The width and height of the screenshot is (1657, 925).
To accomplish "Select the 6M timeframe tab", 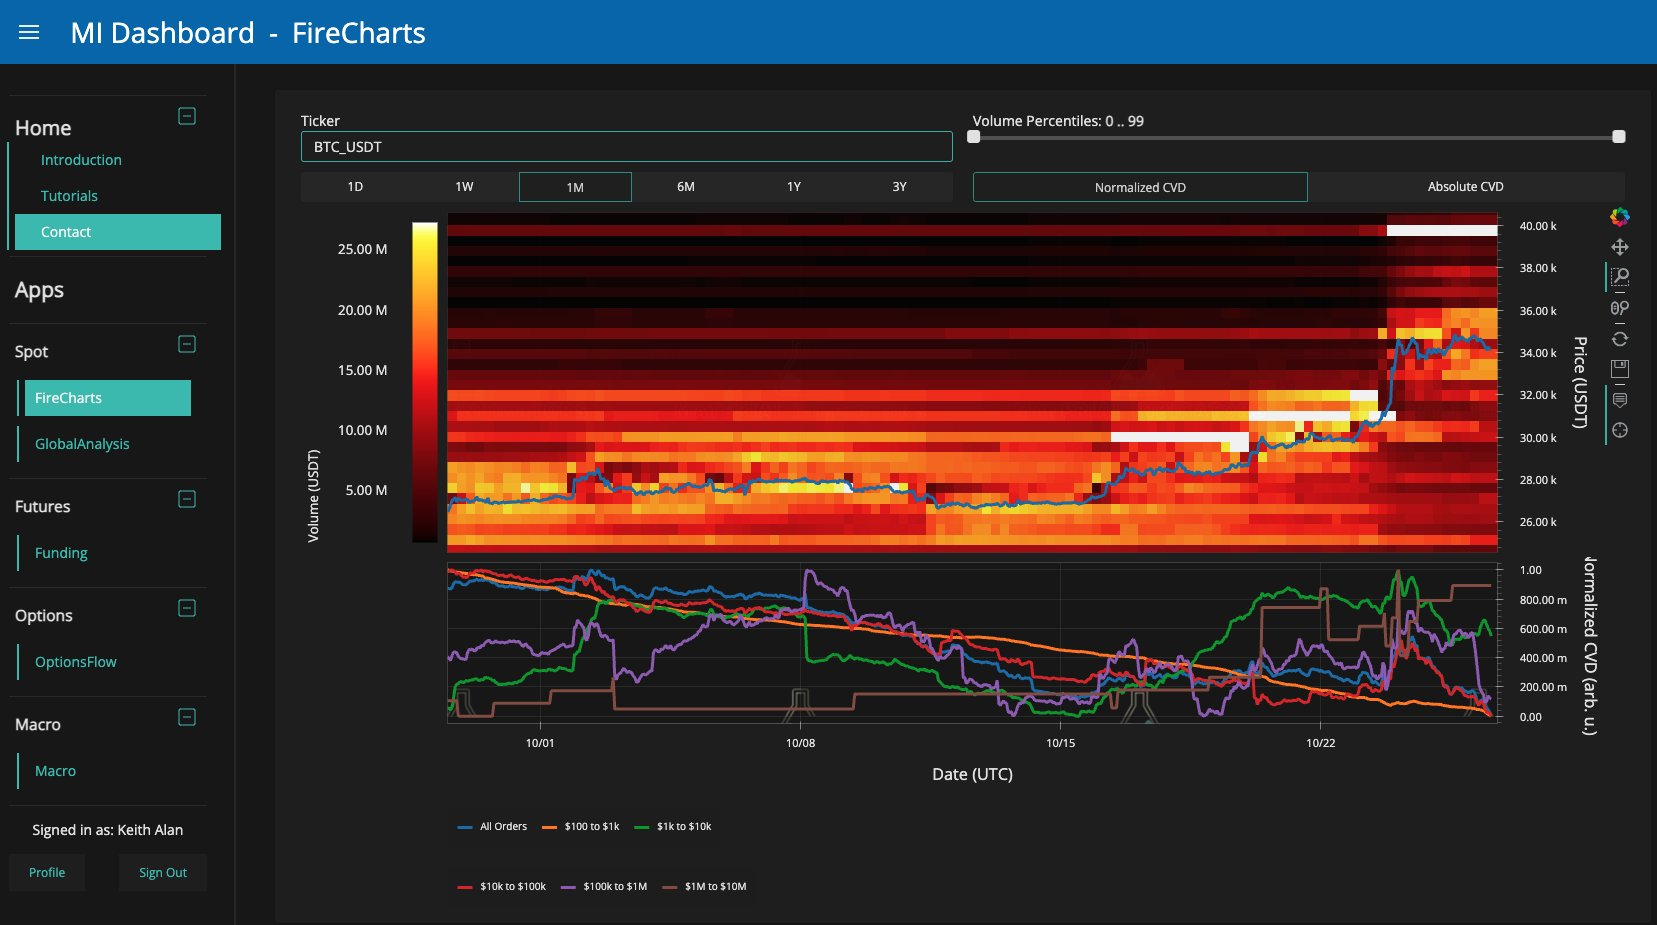I will pyautogui.click(x=685, y=187).
